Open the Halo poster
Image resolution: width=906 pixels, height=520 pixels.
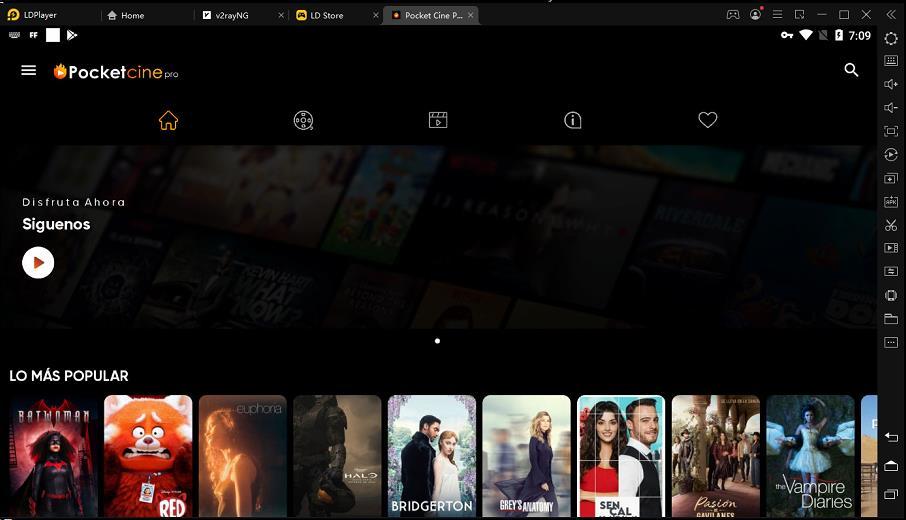click(337, 456)
